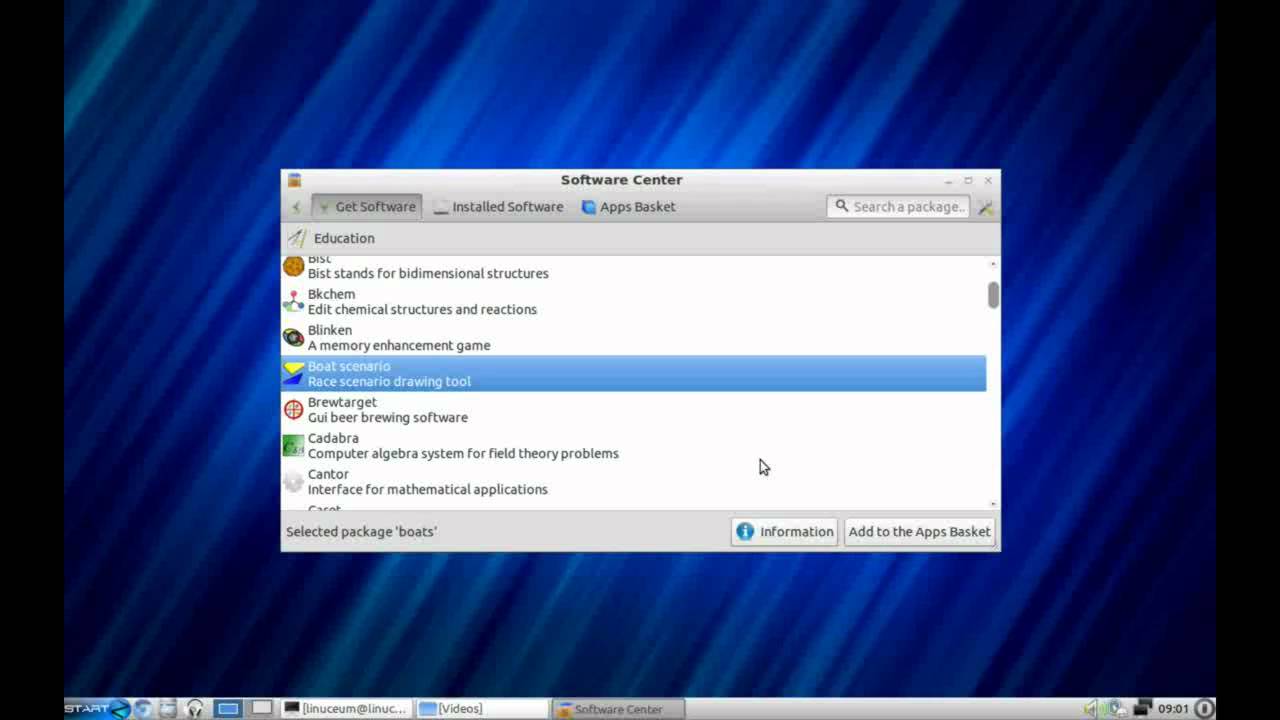
Task: Open the START menu
Action: click(x=97, y=708)
